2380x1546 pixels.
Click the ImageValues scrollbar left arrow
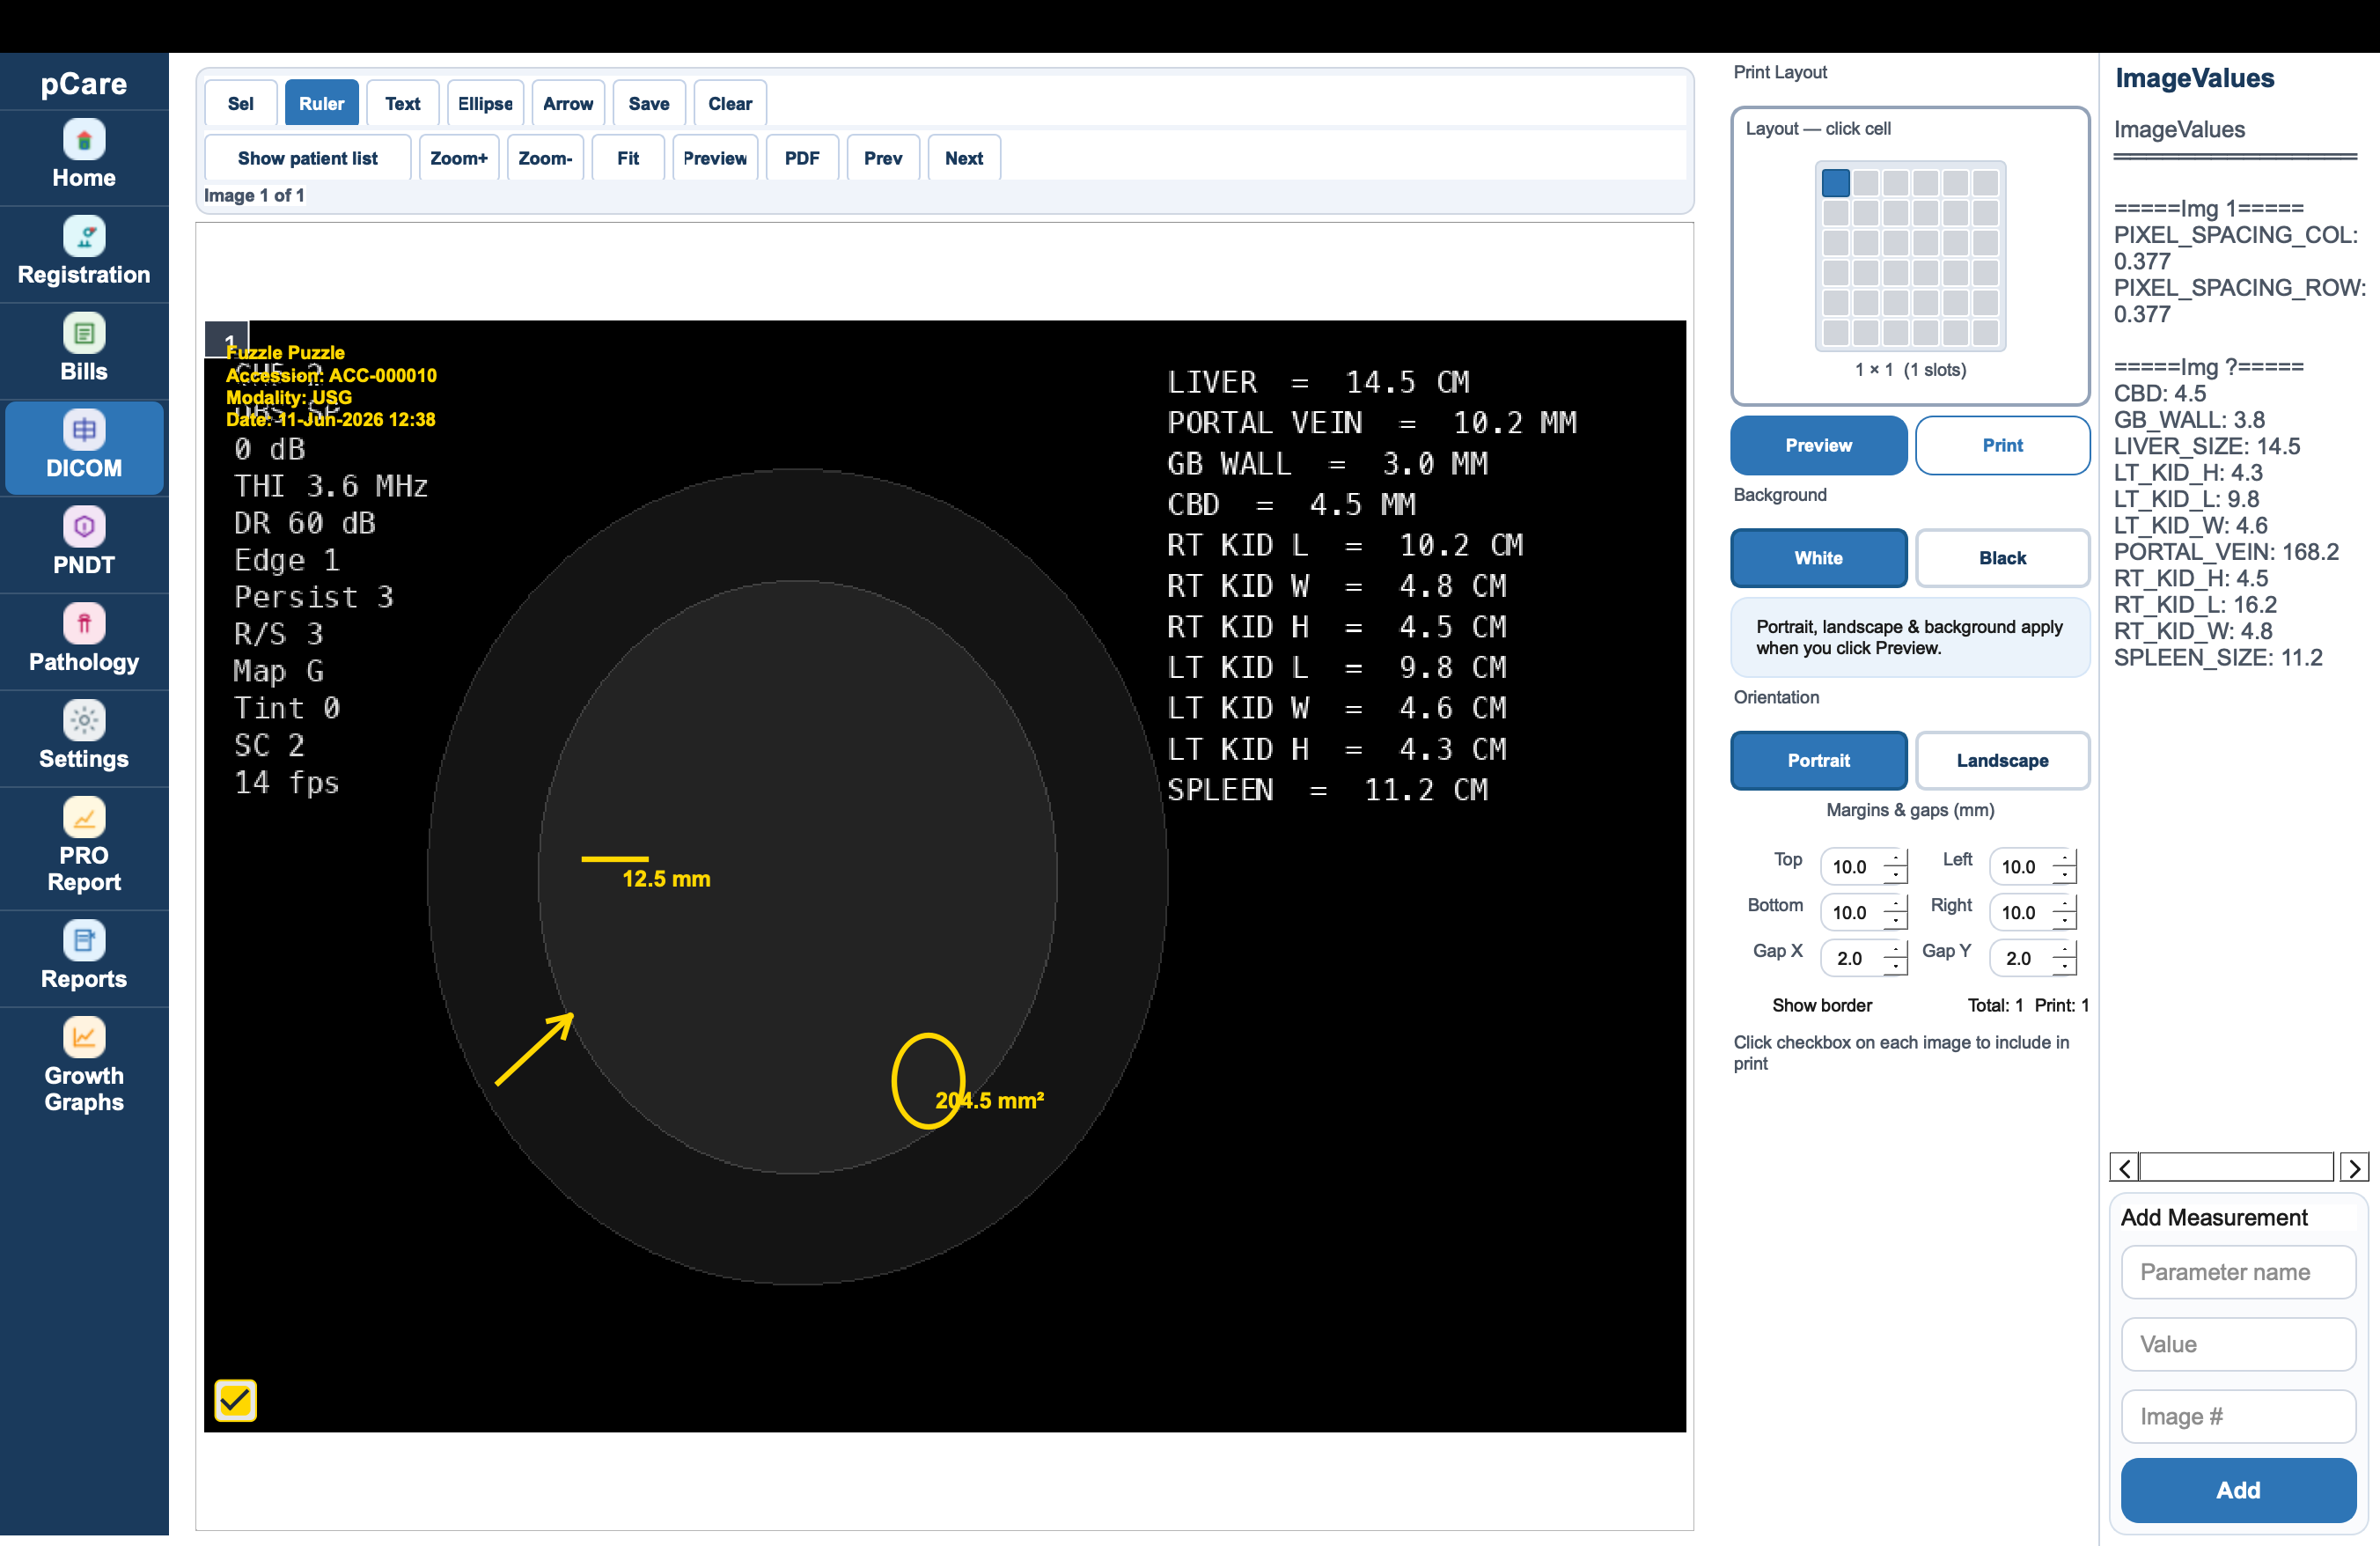[x=2124, y=1167]
